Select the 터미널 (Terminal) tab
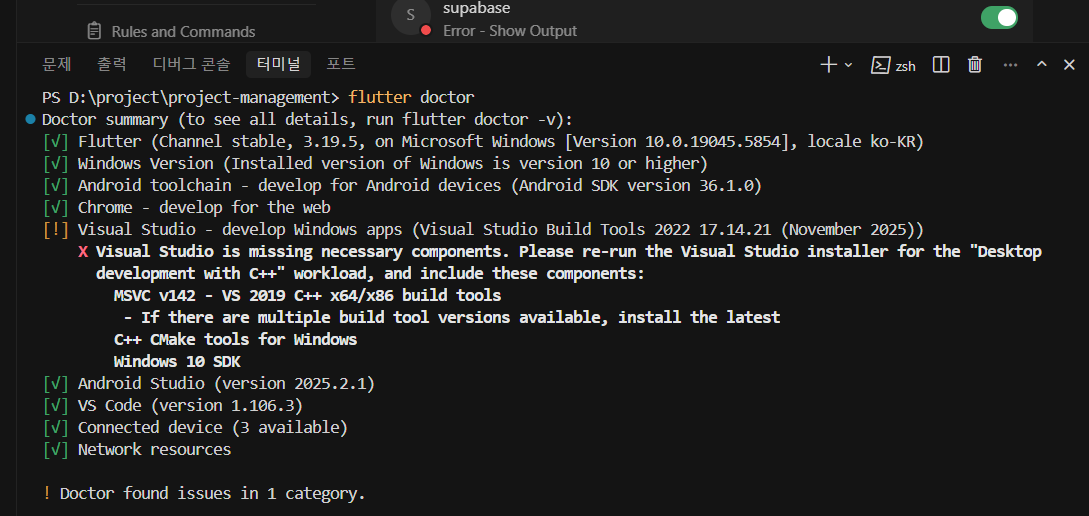The image size is (1089, 516). click(x=278, y=64)
